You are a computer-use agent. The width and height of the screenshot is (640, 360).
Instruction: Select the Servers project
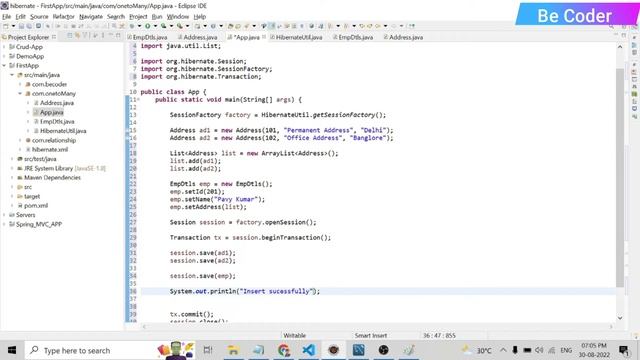[25, 215]
